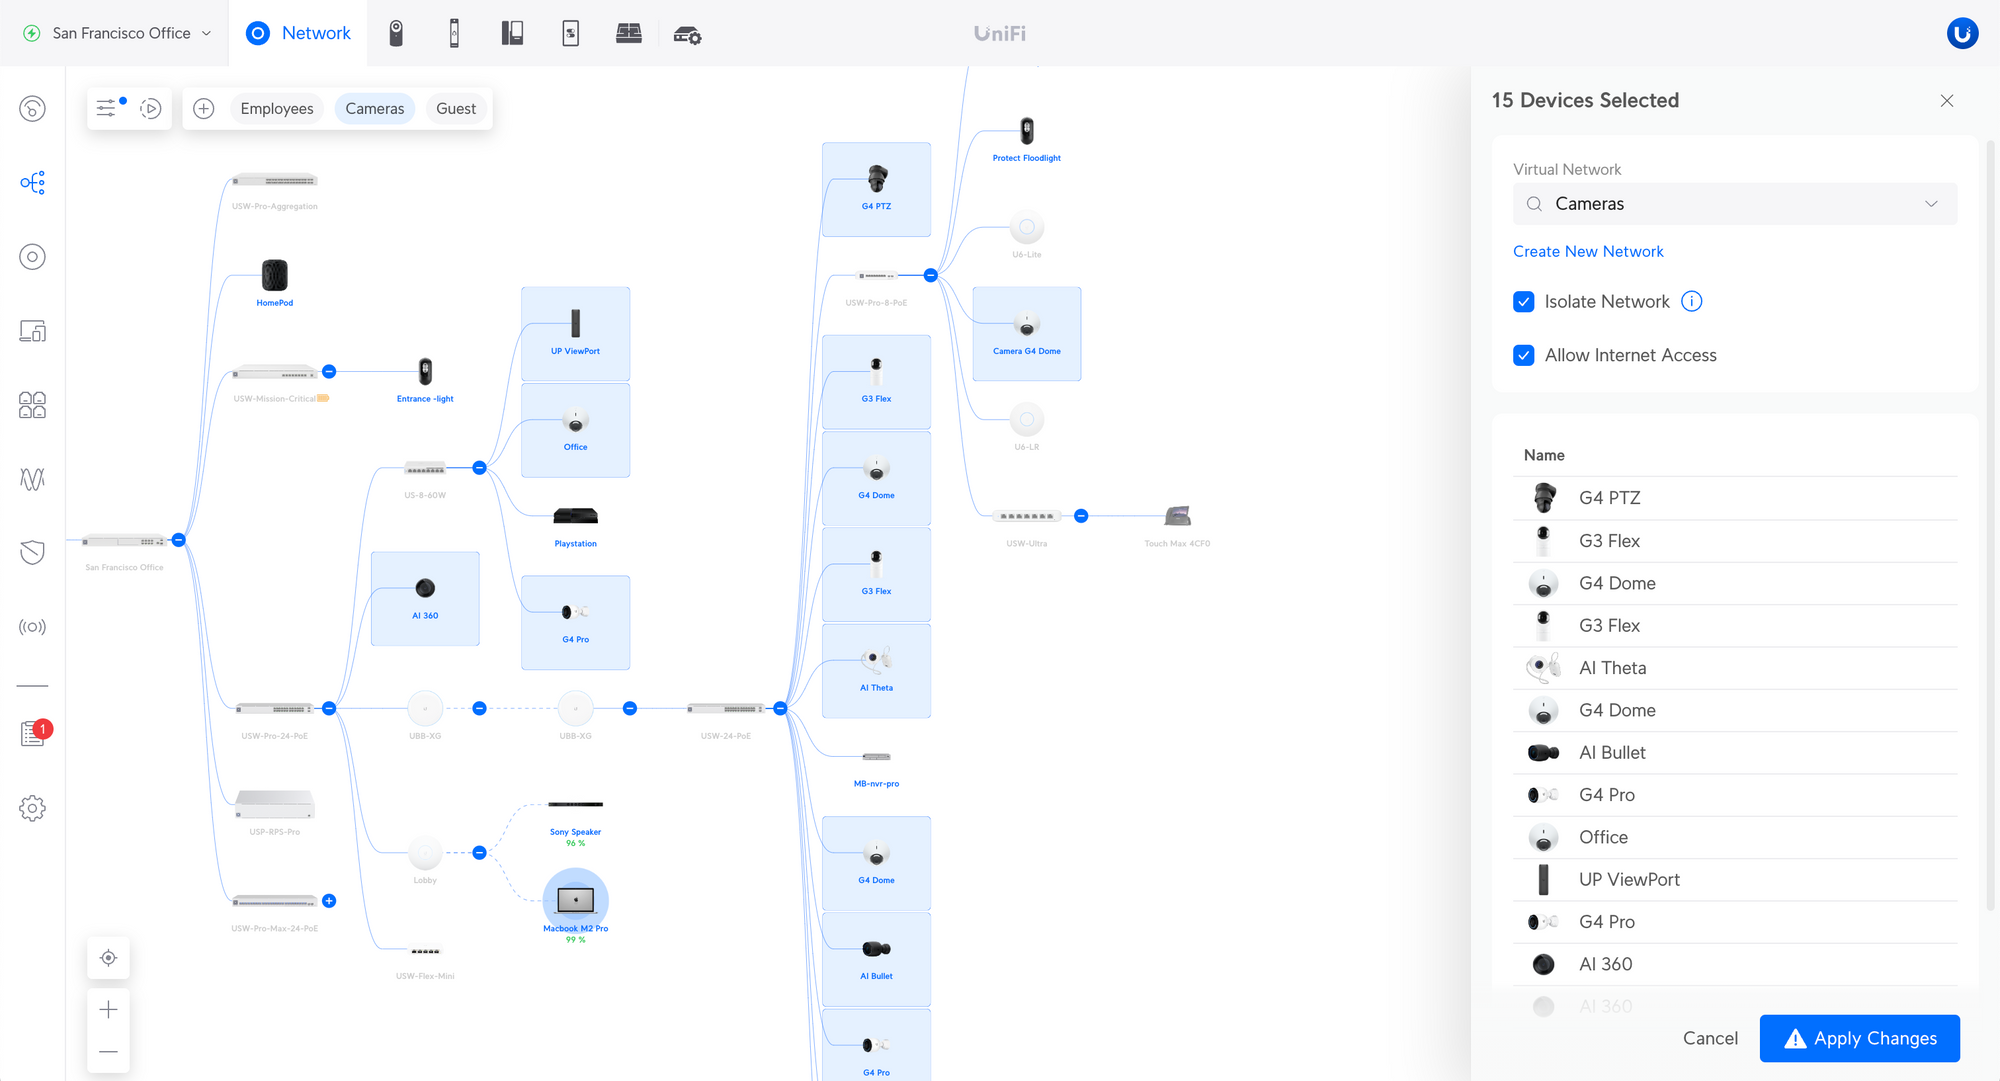Click the info icon beside Isolate Network
This screenshot has height=1081, width=2000.
pyautogui.click(x=1692, y=301)
